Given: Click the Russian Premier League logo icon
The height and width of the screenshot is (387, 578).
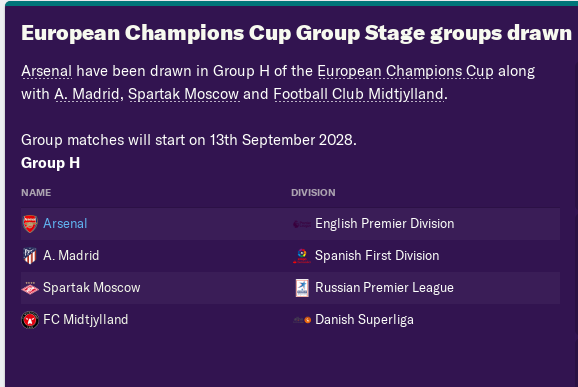Looking at the screenshot, I should tap(302, 288).
